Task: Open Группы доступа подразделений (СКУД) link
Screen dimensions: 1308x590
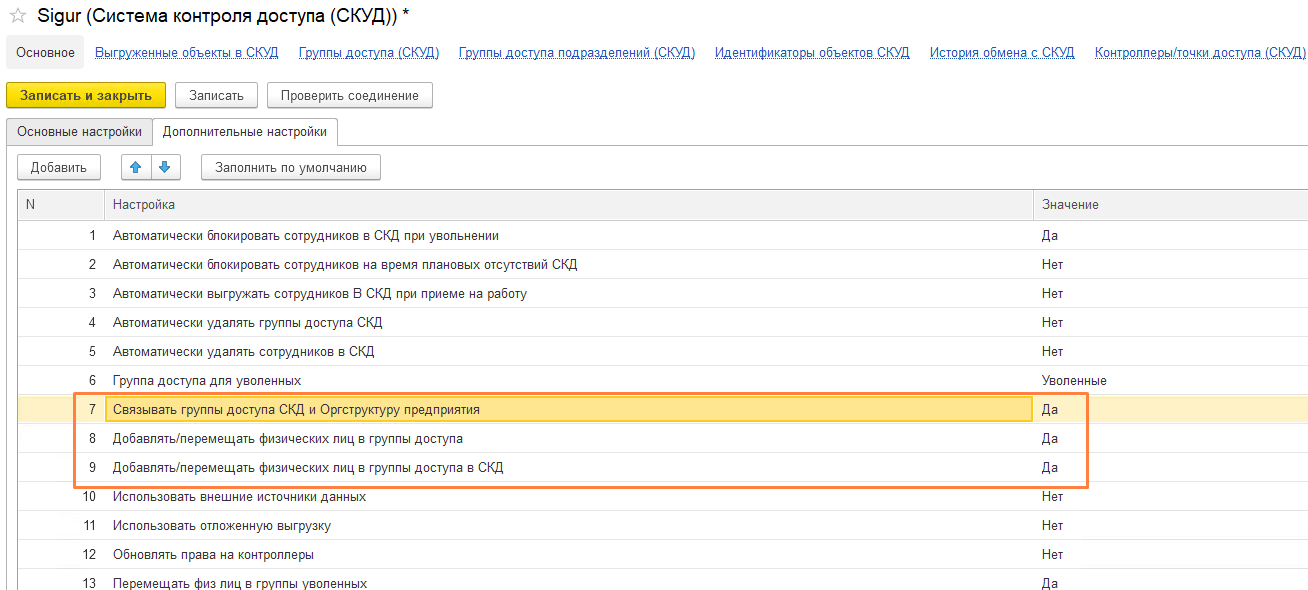Action: click(577, 52)
